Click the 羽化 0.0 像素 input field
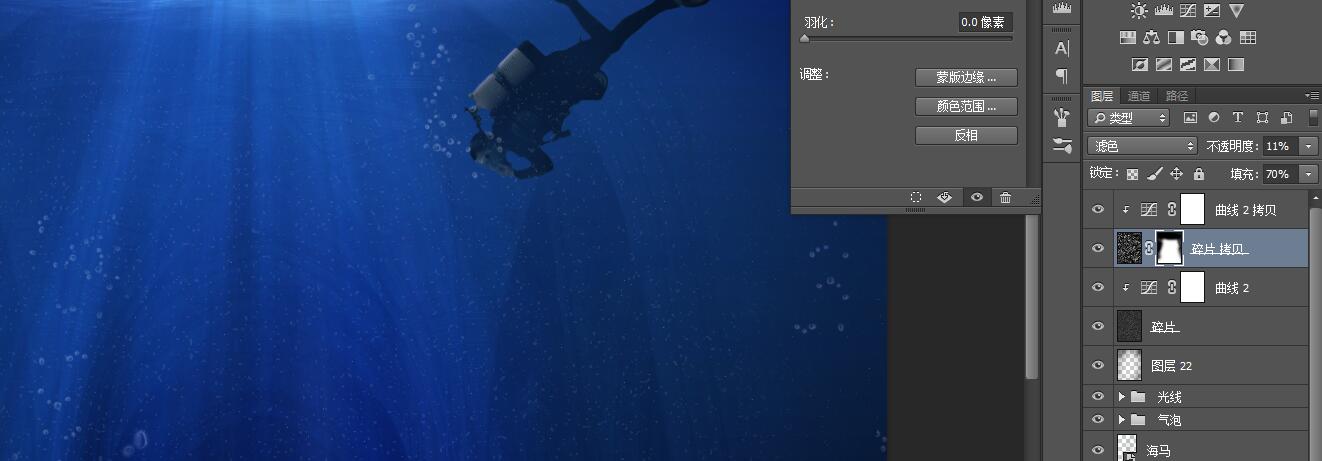Viewport: 1322px width, 461px height. (x=985, y=22)
